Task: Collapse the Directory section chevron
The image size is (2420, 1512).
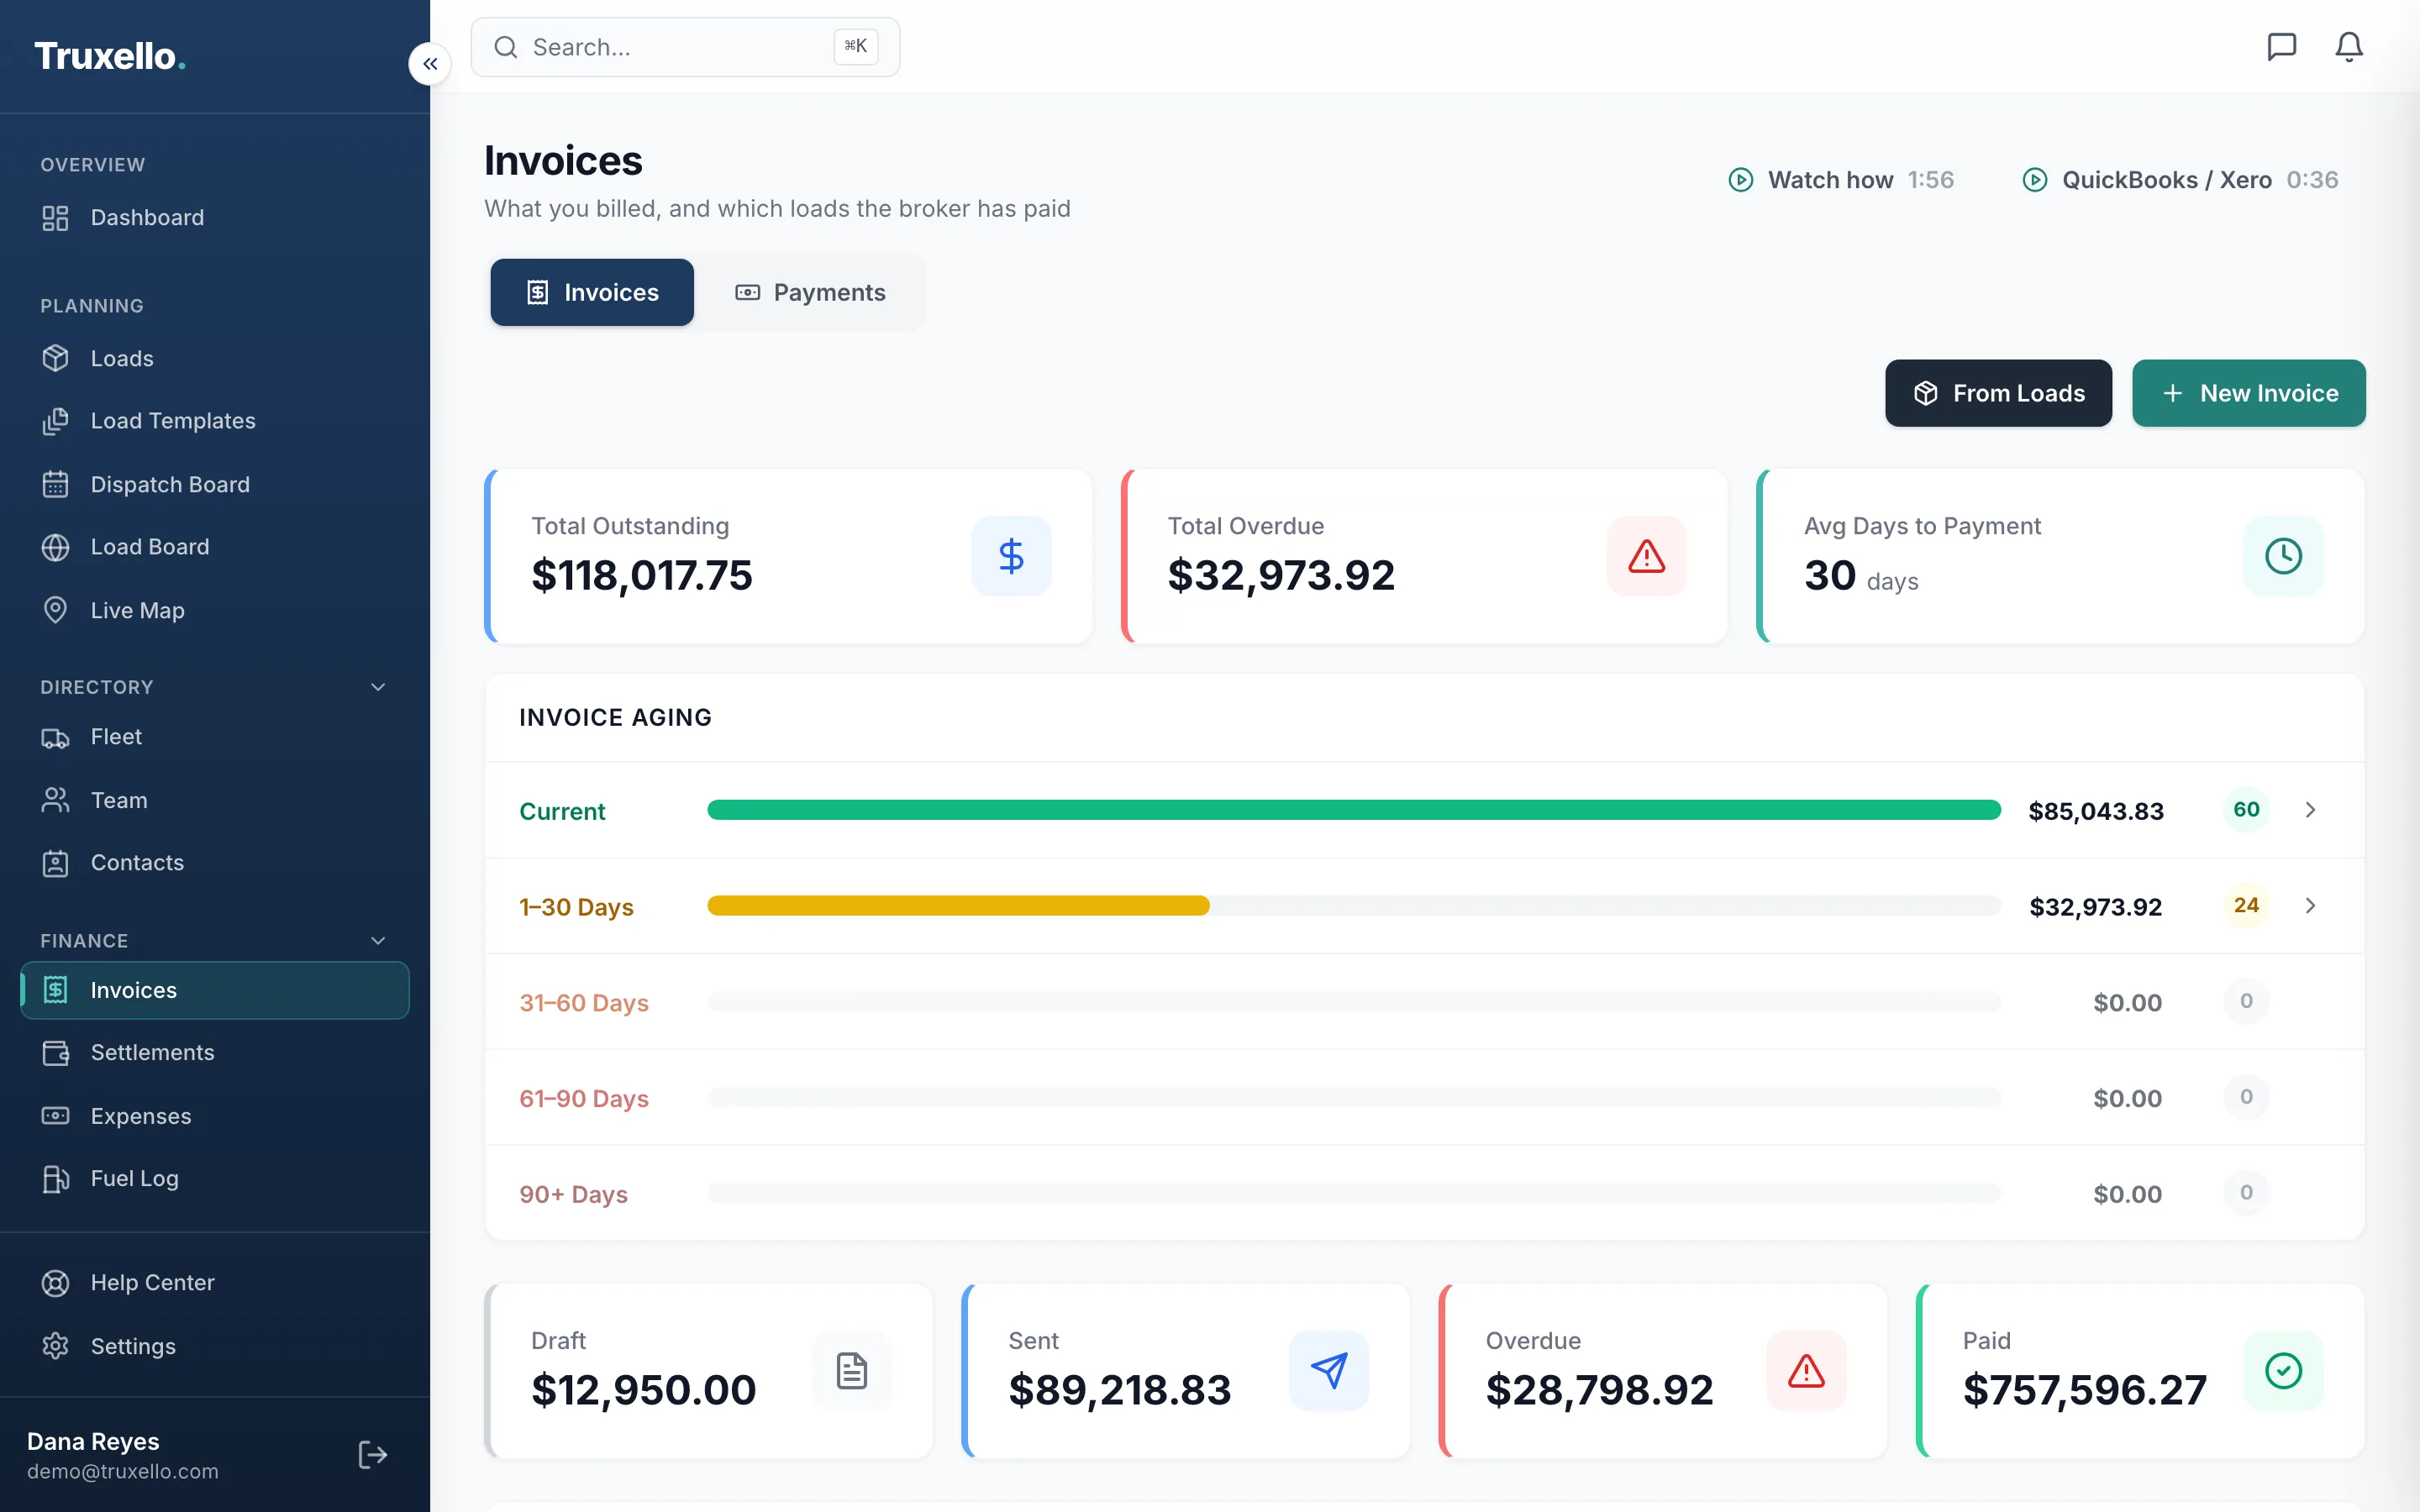Action: tap(378, 687)
